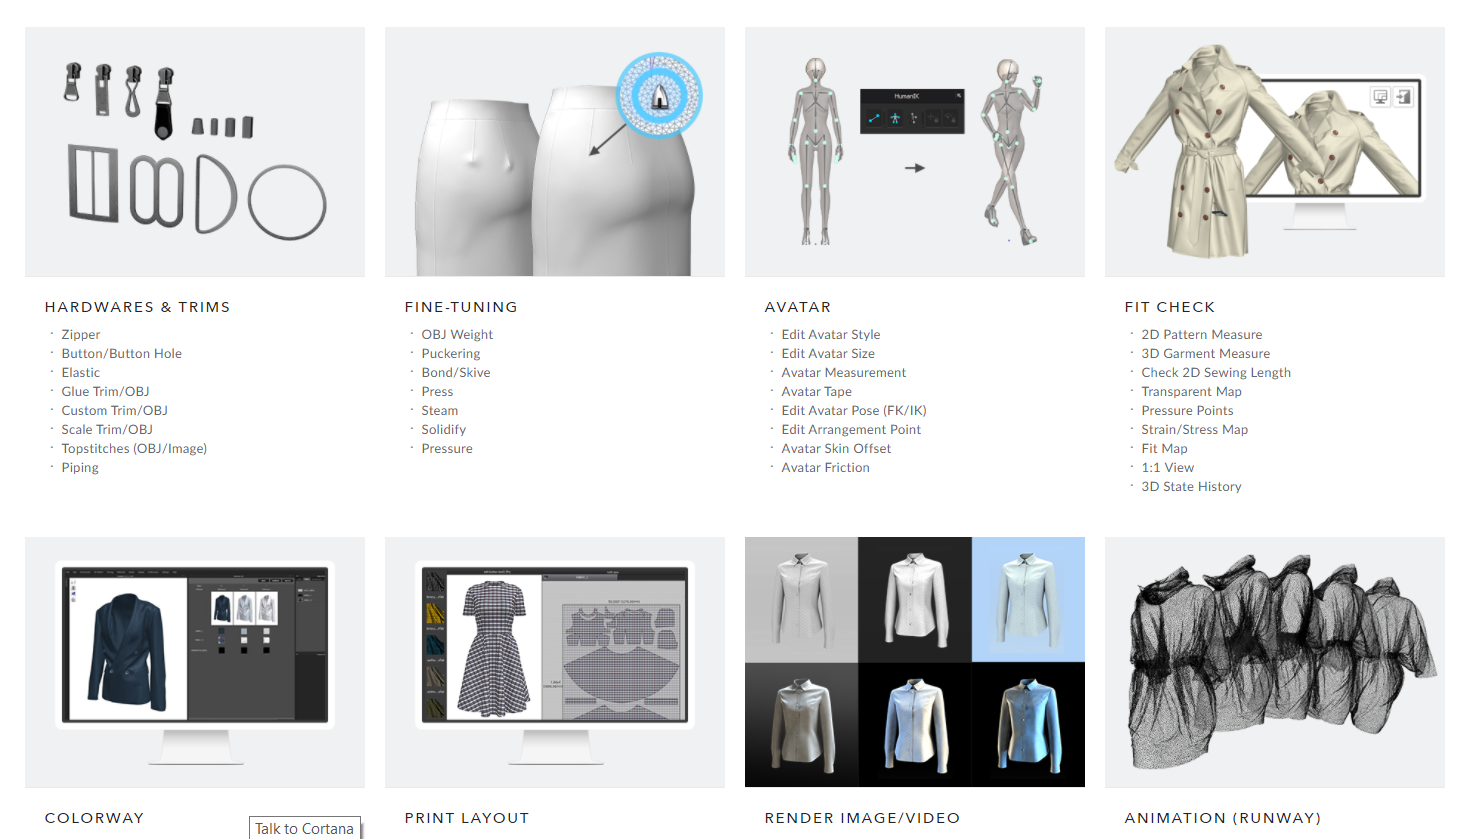The height and width of the screenshot is (839, 1471).
Task: Open the Animation (Runway) mesh image
Action: point(1275,662)
